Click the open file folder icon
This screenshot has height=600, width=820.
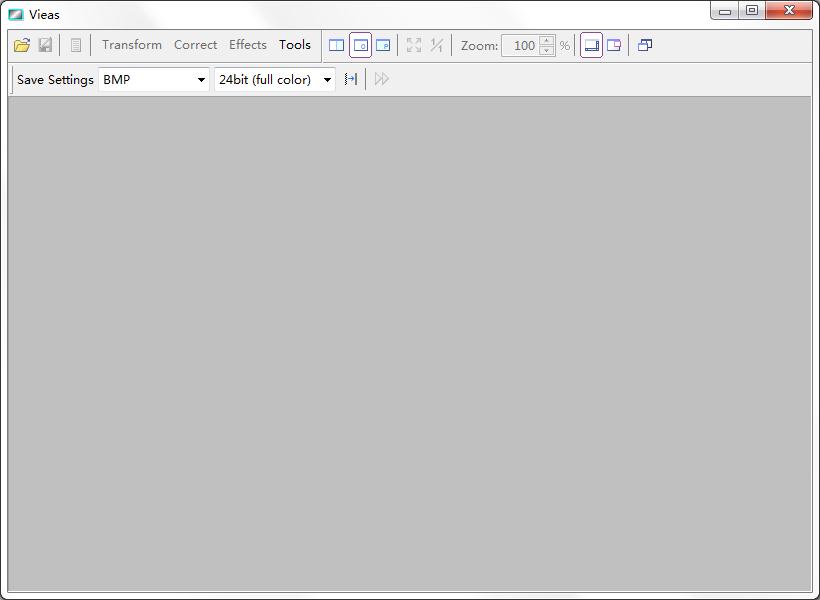[22, 45]
